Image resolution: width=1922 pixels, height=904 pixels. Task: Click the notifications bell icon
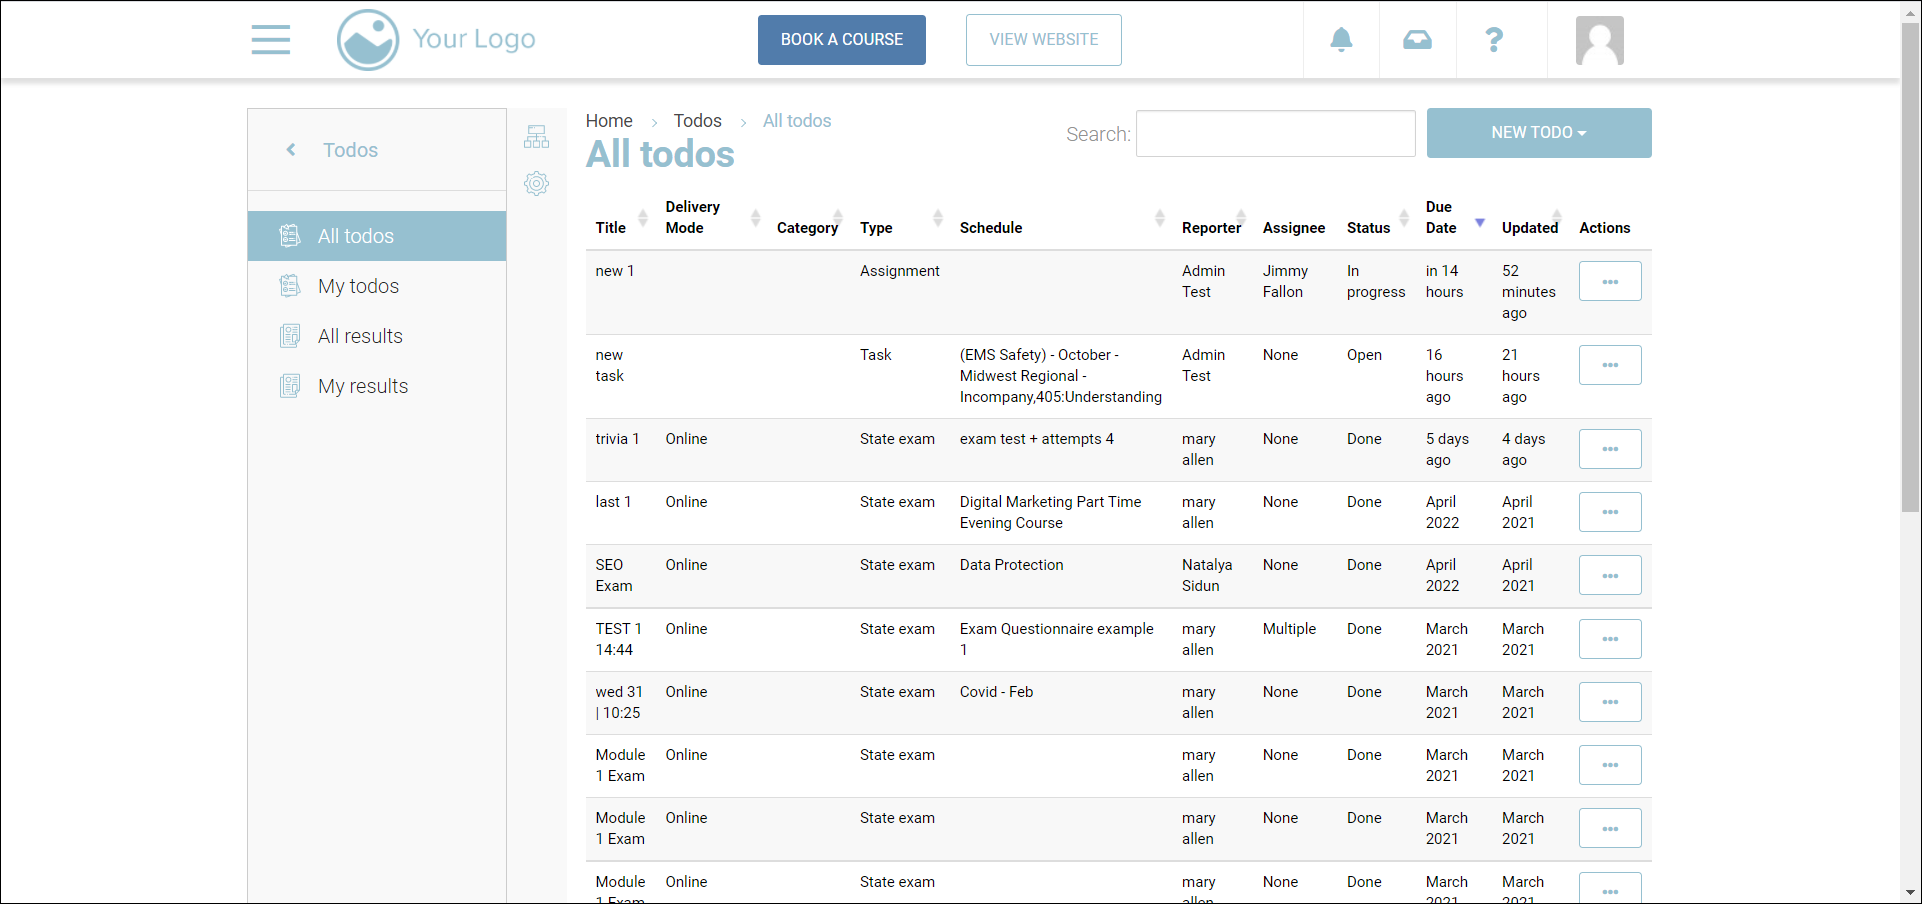coord(1341,40)
